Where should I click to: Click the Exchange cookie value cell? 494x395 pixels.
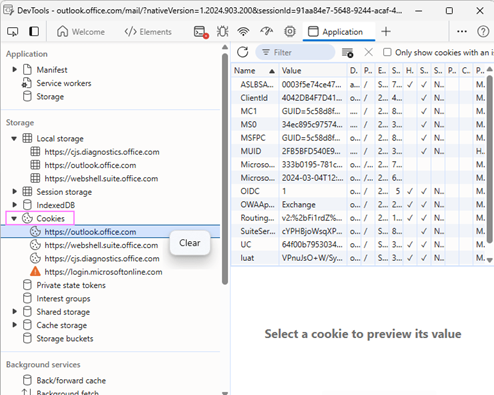point(313,205)
